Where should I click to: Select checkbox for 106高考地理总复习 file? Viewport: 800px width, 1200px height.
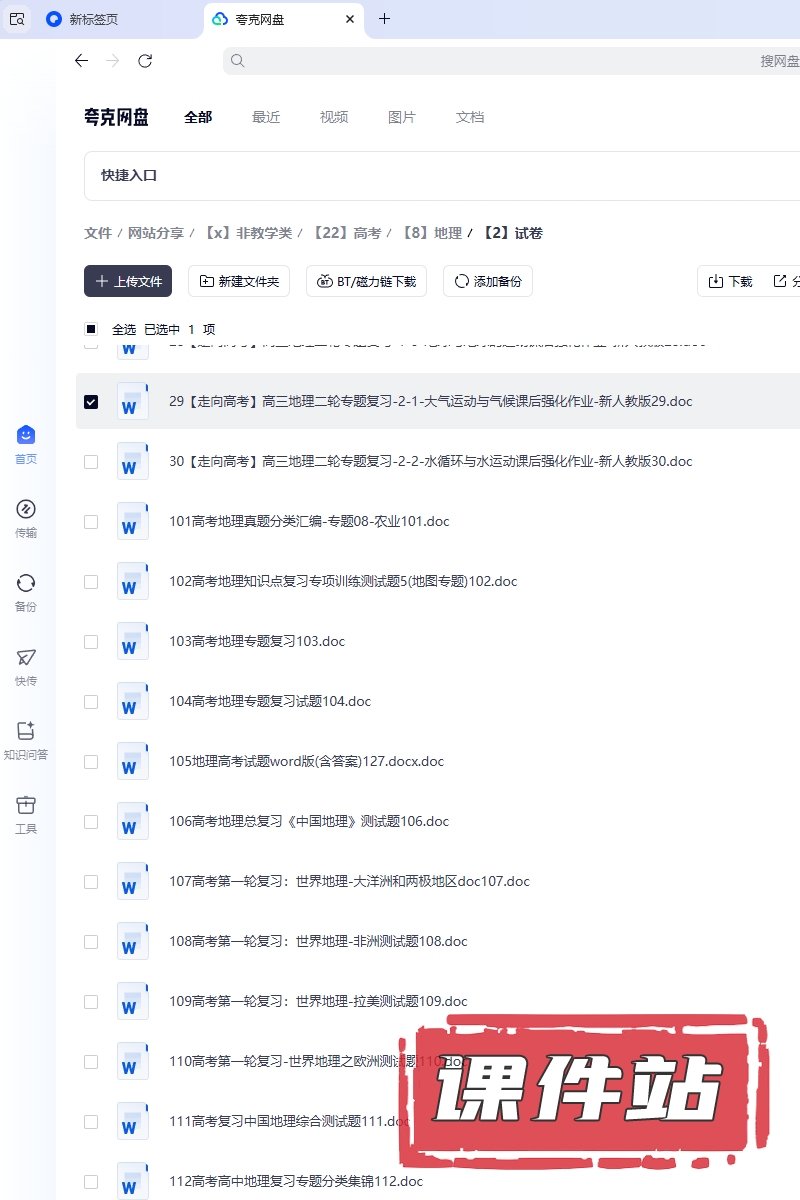pos(91,821)
